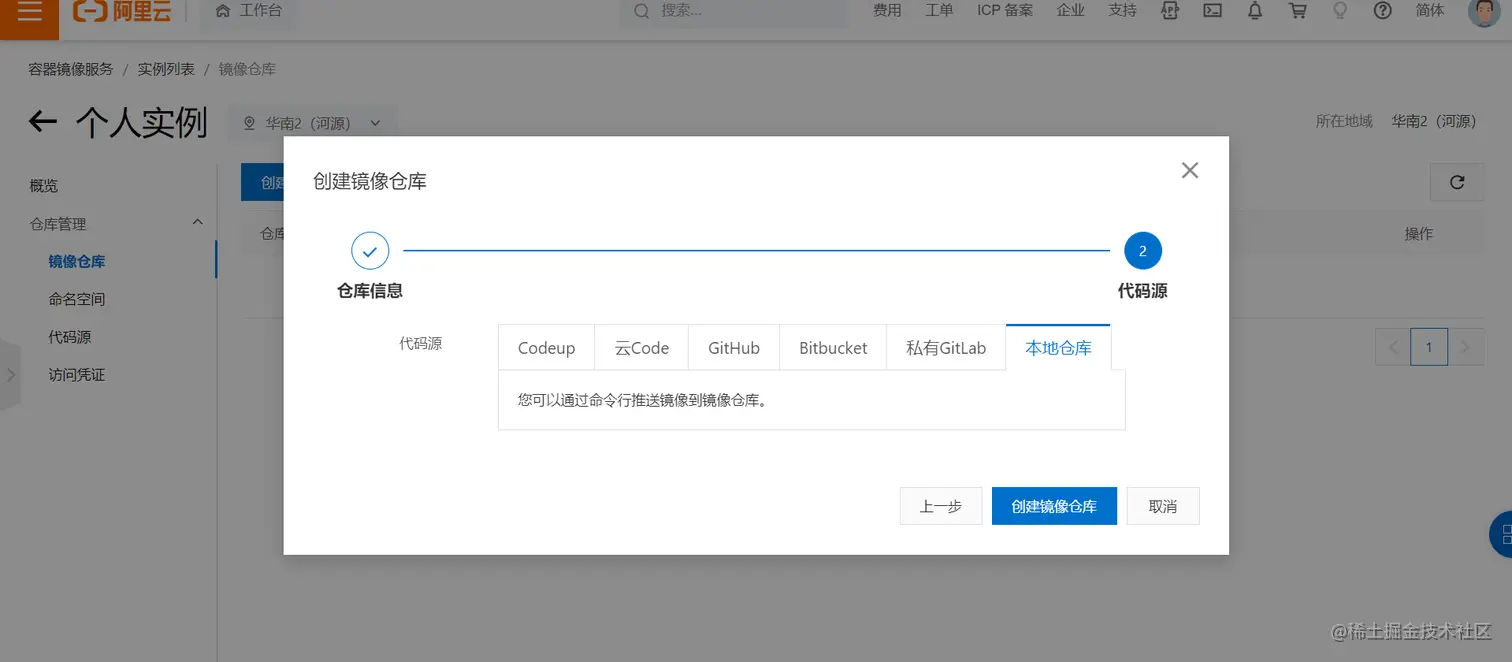Open the notifications bell
The height and width of the screenshot is (662, 1512).
1255,11
